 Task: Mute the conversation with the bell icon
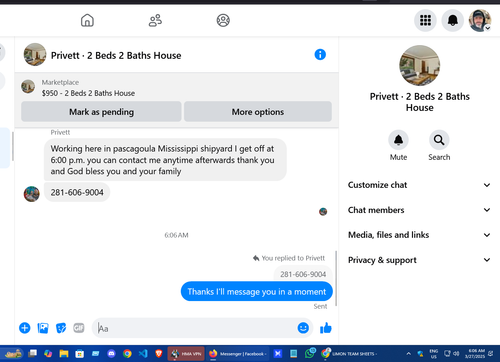[x=398, y=140]
